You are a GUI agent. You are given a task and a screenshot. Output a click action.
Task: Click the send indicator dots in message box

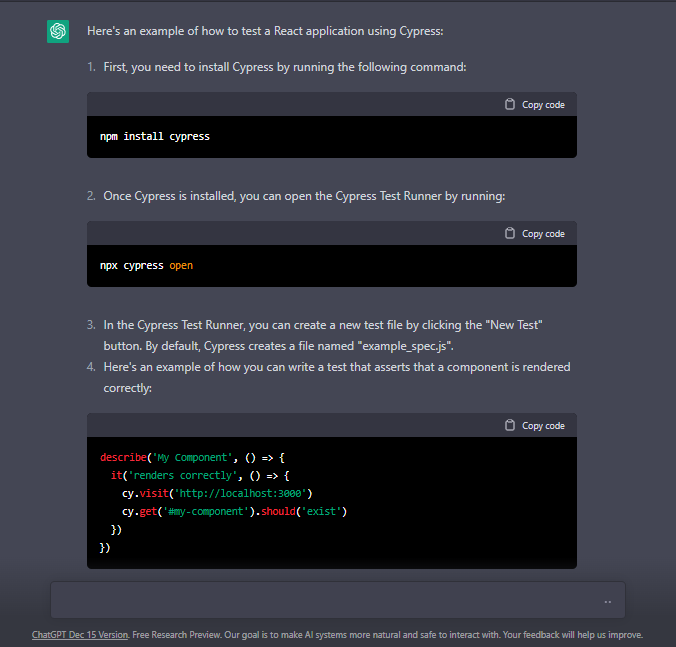[x=608, y=602]
